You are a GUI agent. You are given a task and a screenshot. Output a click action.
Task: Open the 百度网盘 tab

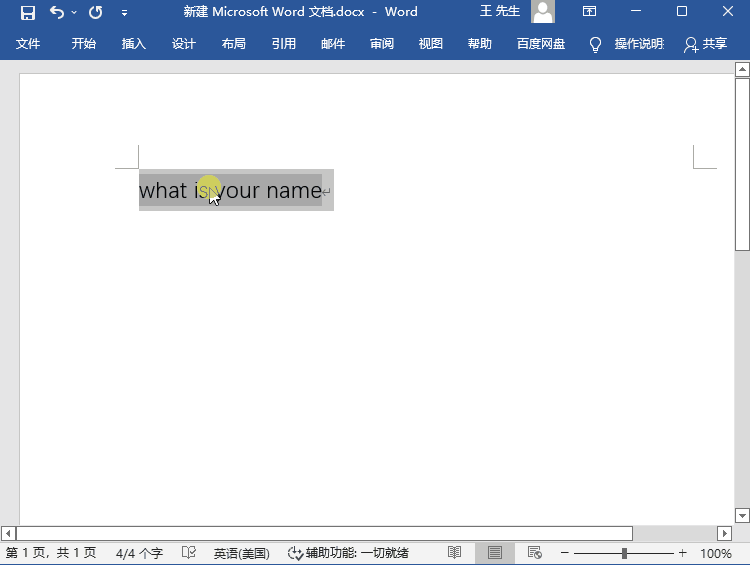[x=541, y=44]
